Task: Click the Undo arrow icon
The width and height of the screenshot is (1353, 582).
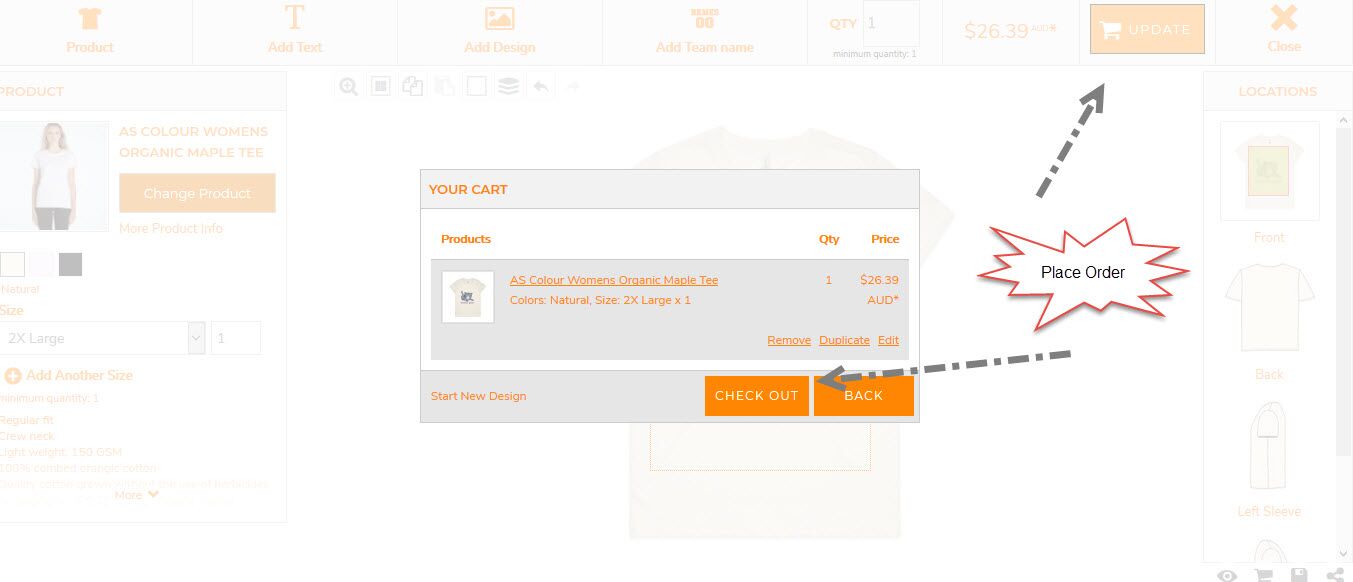Action: pyautogui.click(x=541, y=86)
